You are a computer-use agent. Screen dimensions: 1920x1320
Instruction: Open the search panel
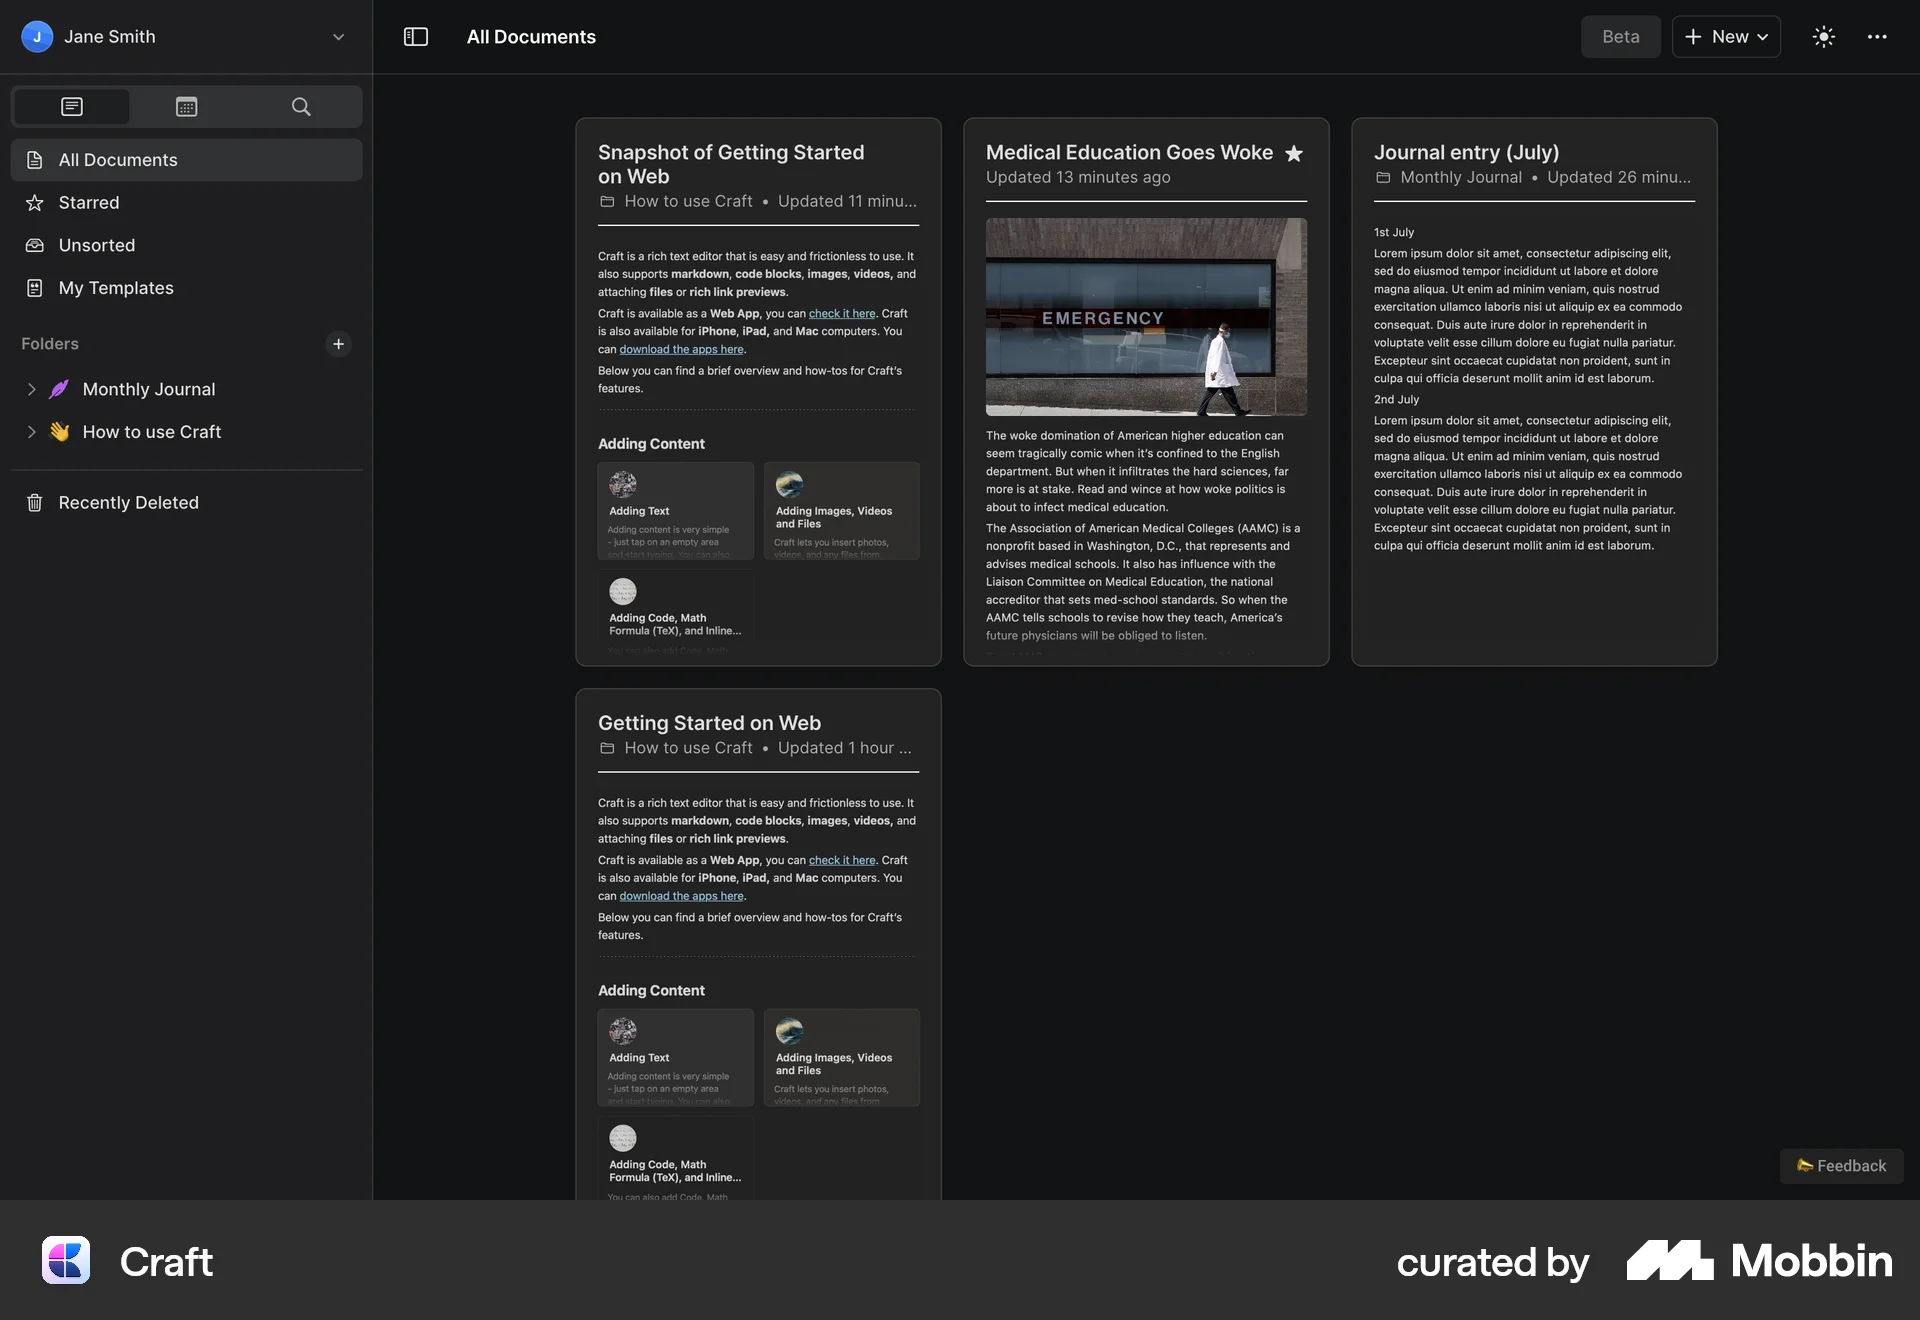pos(300,107)
